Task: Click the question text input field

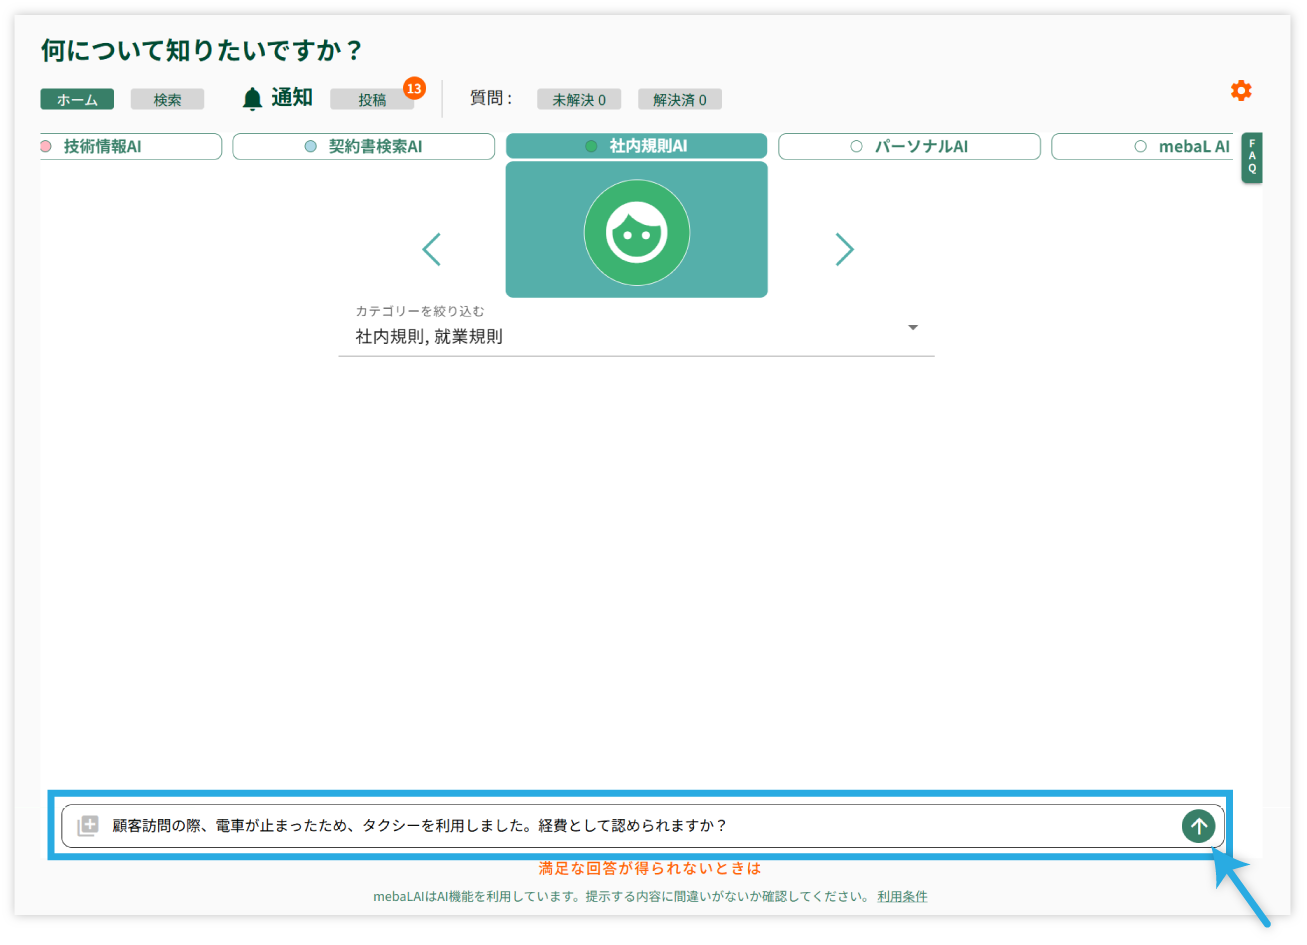Action: click(640, 826)
